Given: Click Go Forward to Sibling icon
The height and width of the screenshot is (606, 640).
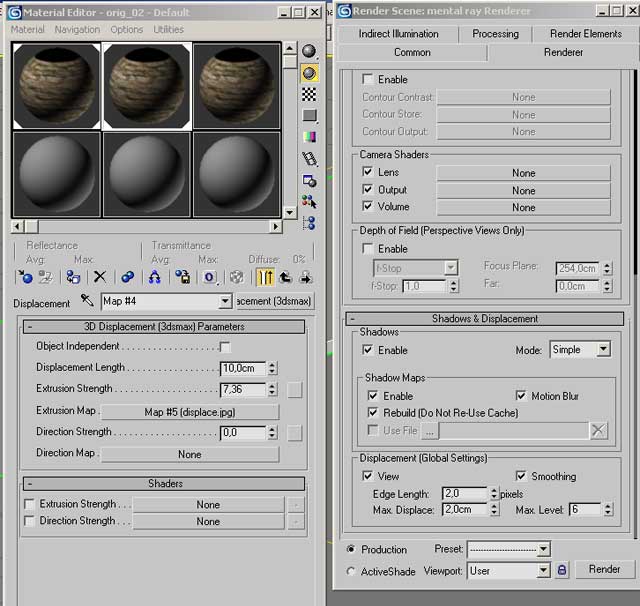Looking at the screenshot, I should (x=306, y=277).
